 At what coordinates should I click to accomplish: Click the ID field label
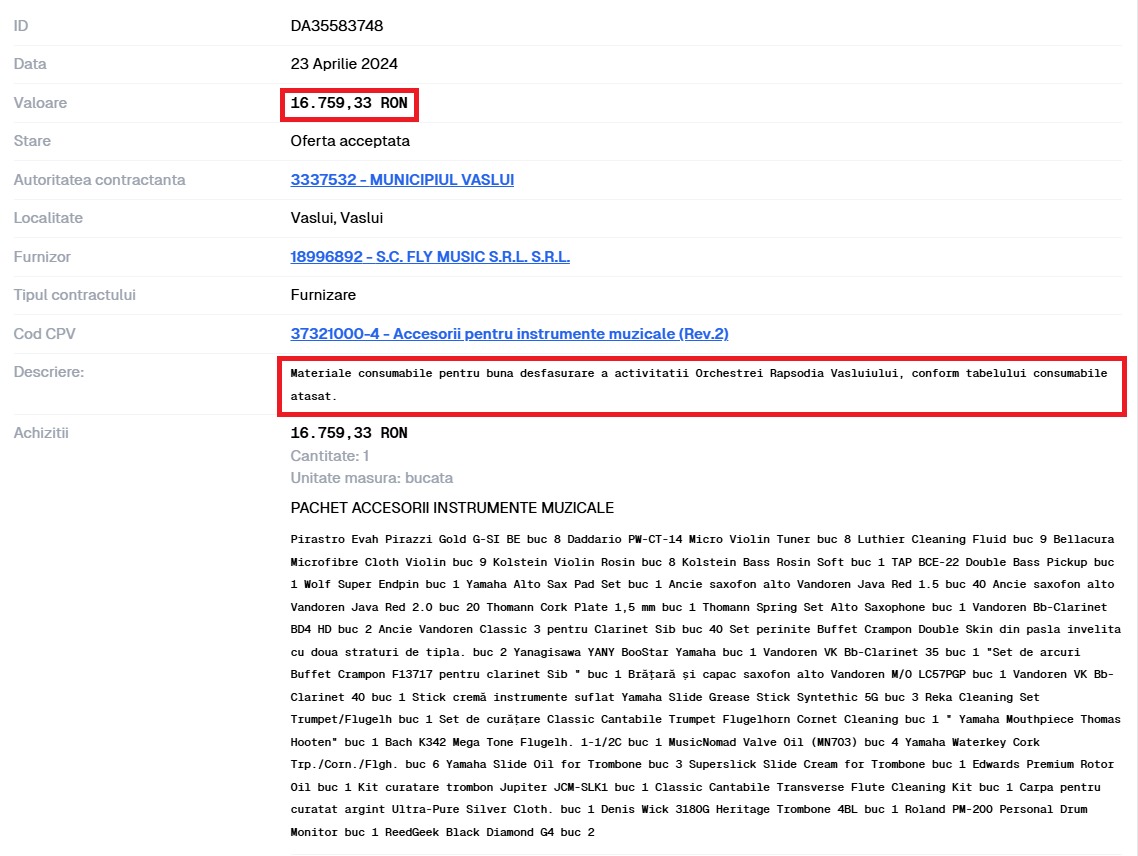21,25
